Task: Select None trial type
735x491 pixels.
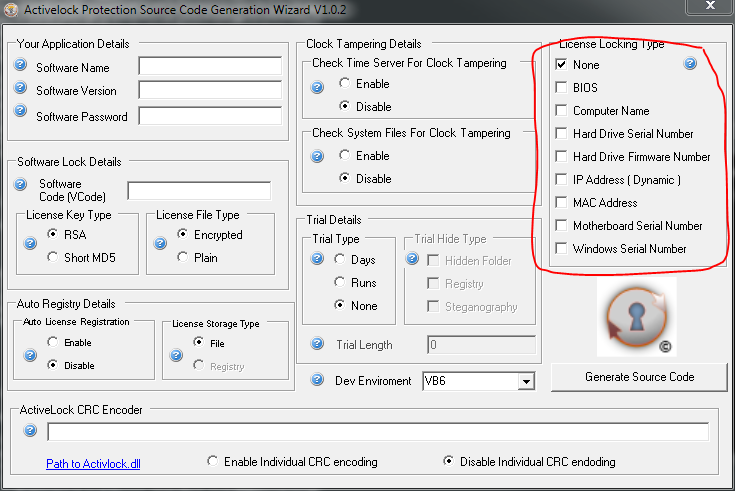Action: click(339, 305)
